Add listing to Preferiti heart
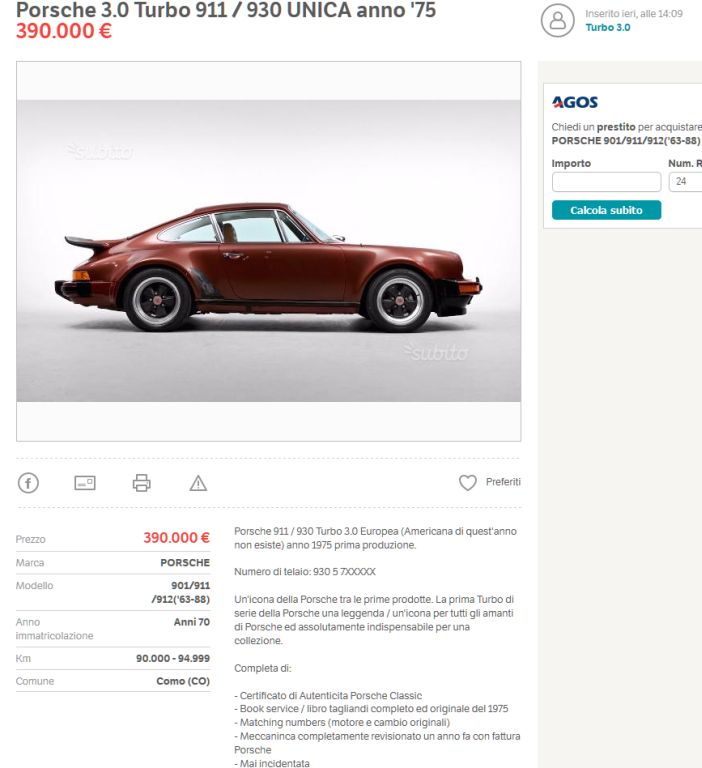This screenshot has height=768, width=702. (x=467, y=482)
